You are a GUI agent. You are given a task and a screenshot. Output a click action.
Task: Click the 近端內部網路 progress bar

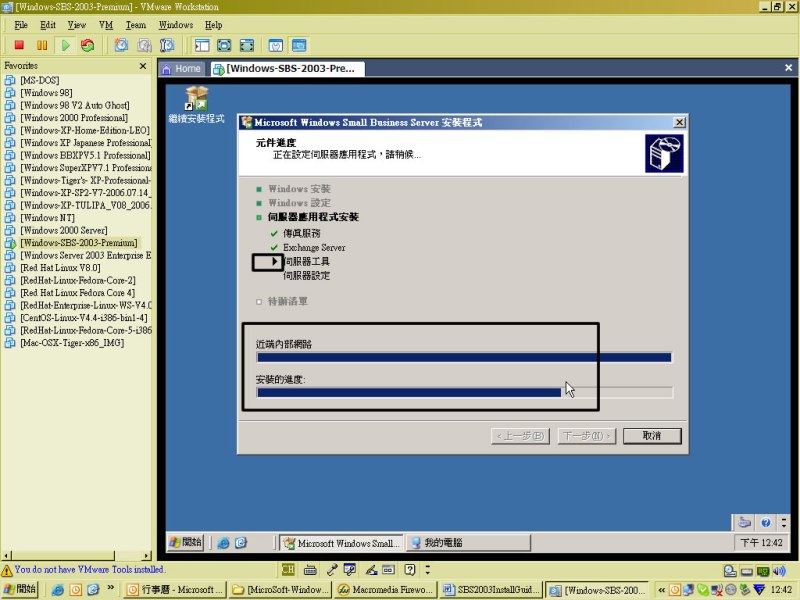(x=464, y=358)
